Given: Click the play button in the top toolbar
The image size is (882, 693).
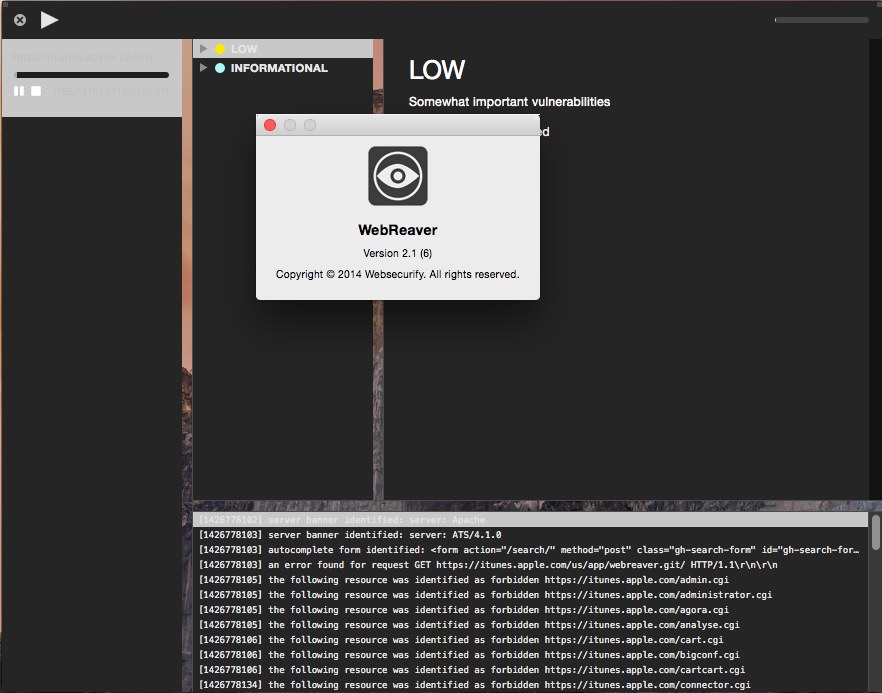Looking at the screenshot, I should click(x=50, y=20).
